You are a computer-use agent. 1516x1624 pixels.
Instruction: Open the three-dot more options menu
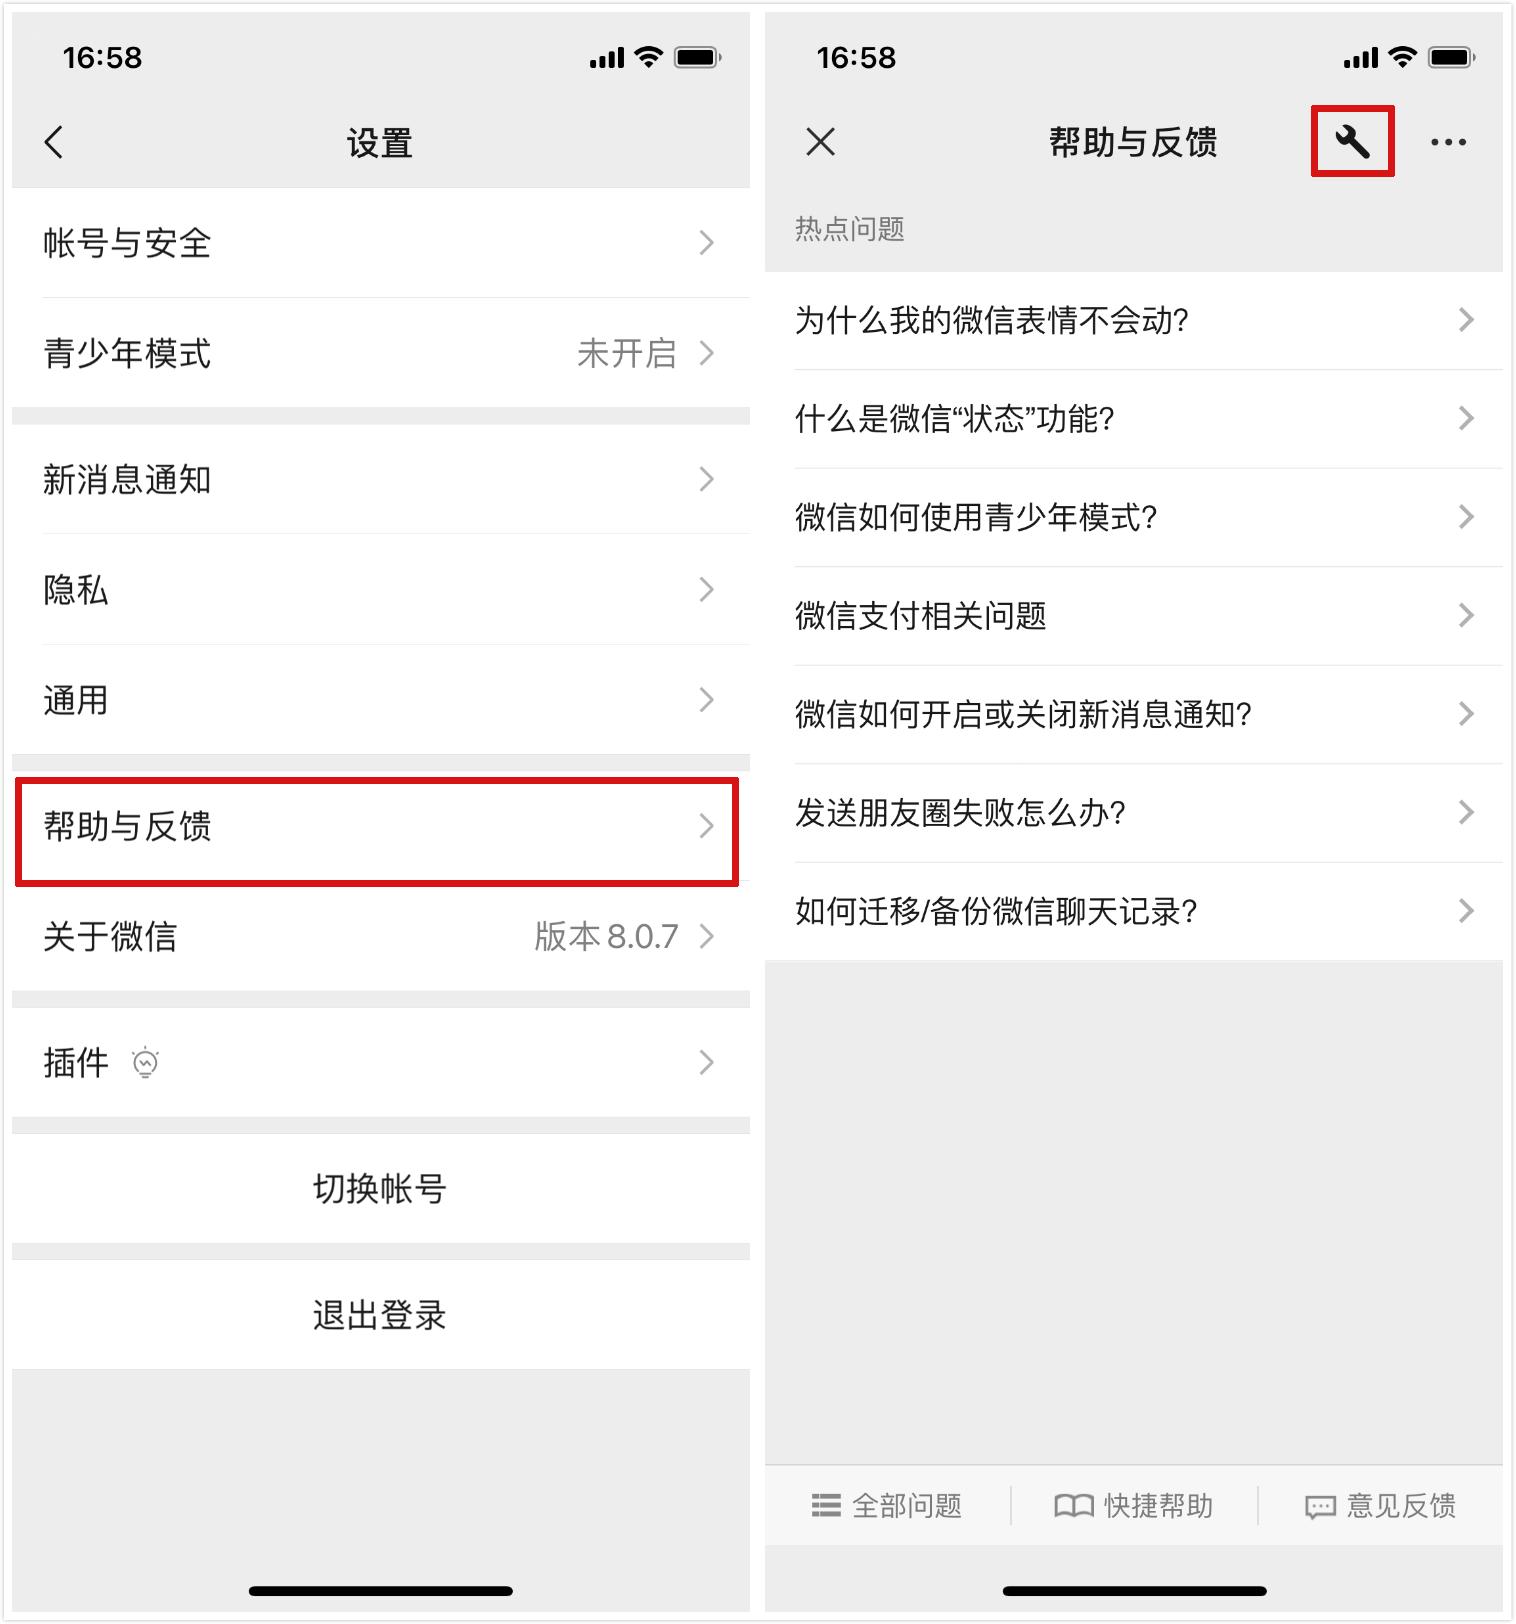(1448, 142)
